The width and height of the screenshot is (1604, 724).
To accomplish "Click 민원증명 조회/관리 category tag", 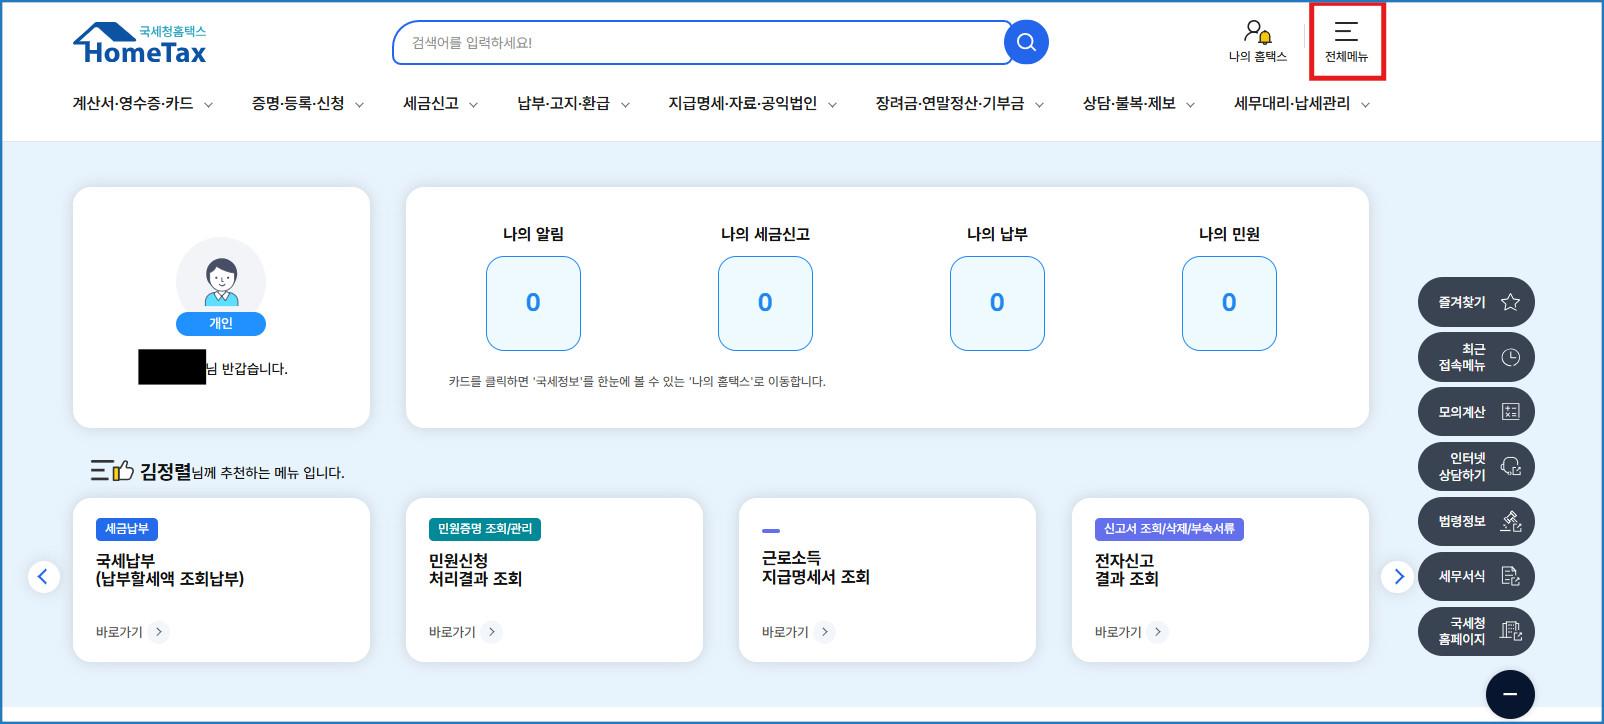I will click(x=485, y=528).
